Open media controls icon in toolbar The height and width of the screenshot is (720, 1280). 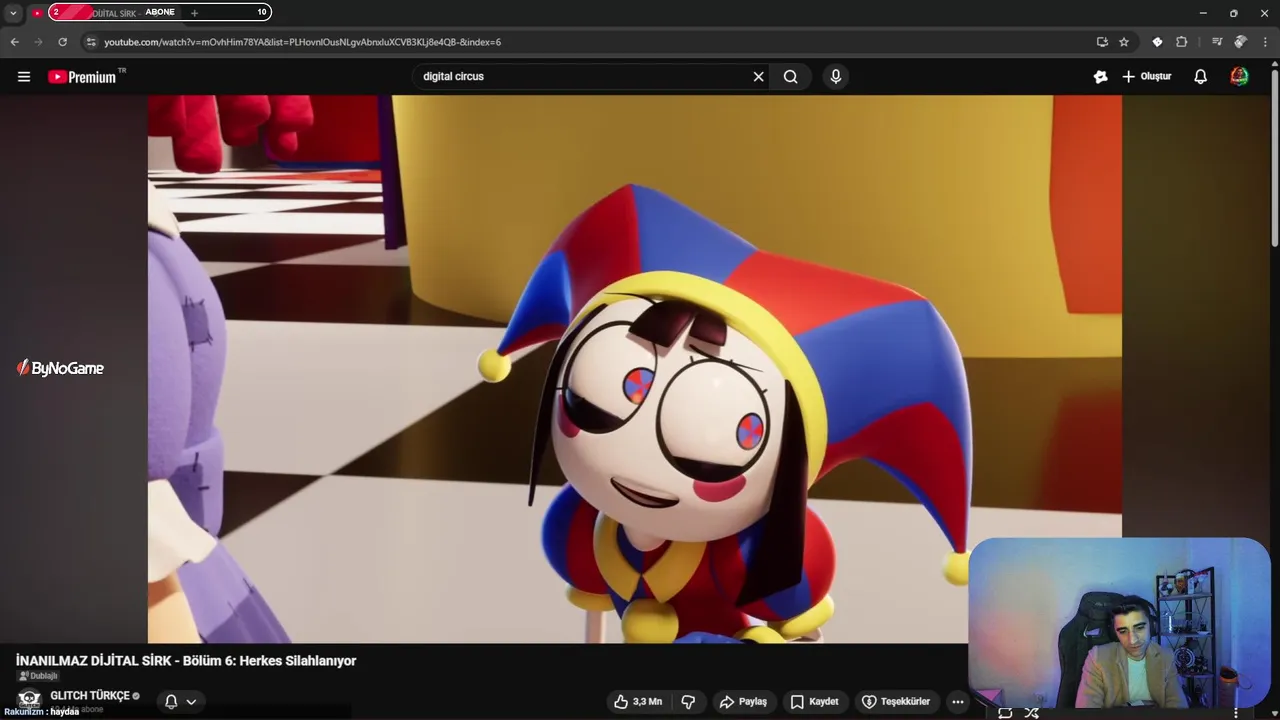1216,42
